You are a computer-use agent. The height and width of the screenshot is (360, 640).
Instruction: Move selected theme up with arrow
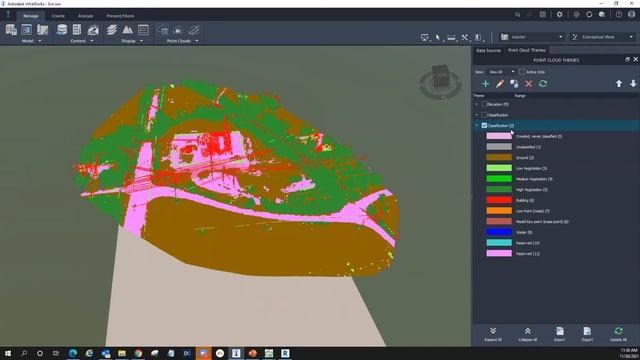(619, 84)
